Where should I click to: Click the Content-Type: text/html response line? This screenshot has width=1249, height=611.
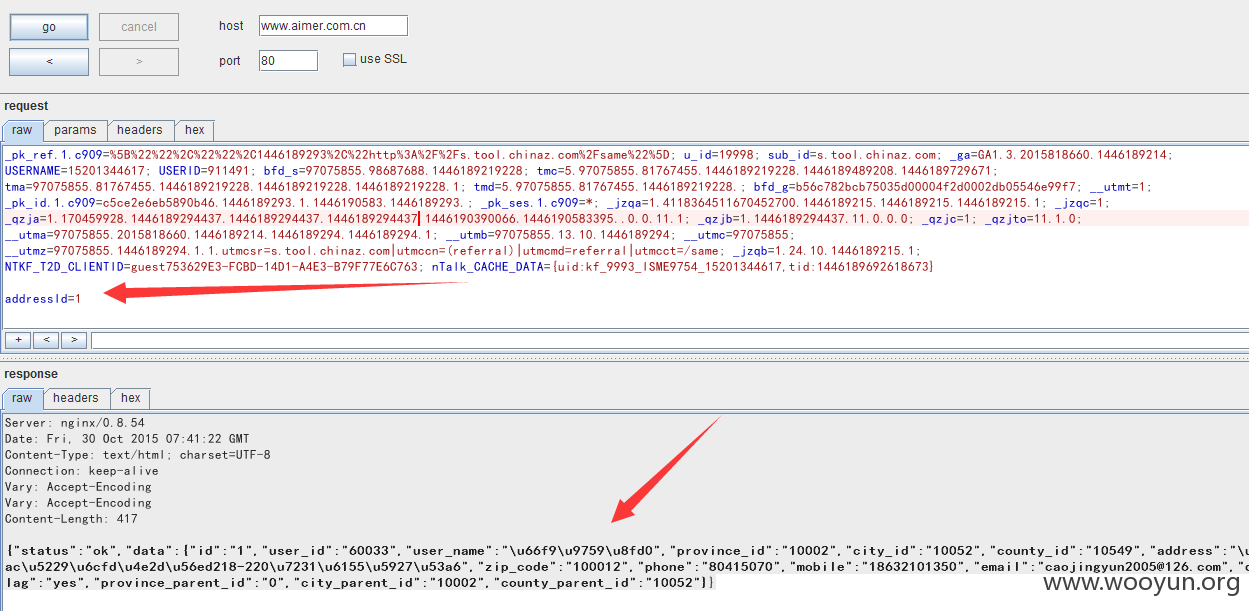(138, 455)
